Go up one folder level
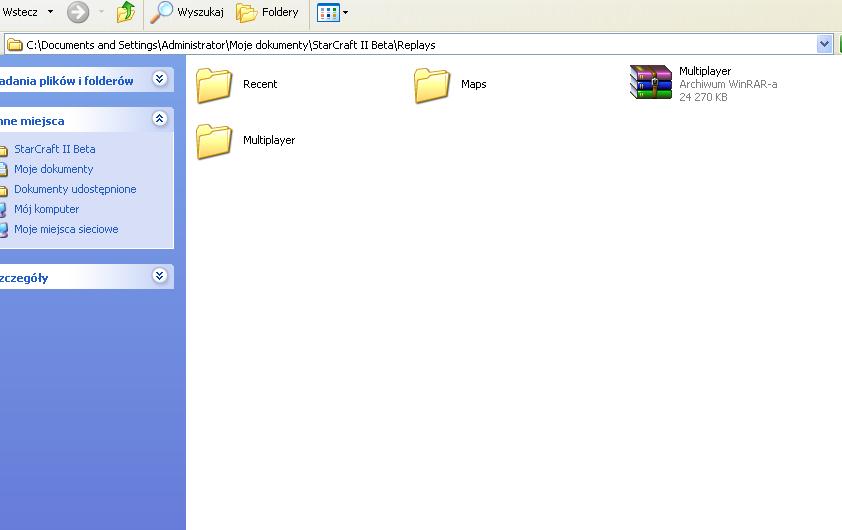Screen dimensions: 842x530 [125, 12]
